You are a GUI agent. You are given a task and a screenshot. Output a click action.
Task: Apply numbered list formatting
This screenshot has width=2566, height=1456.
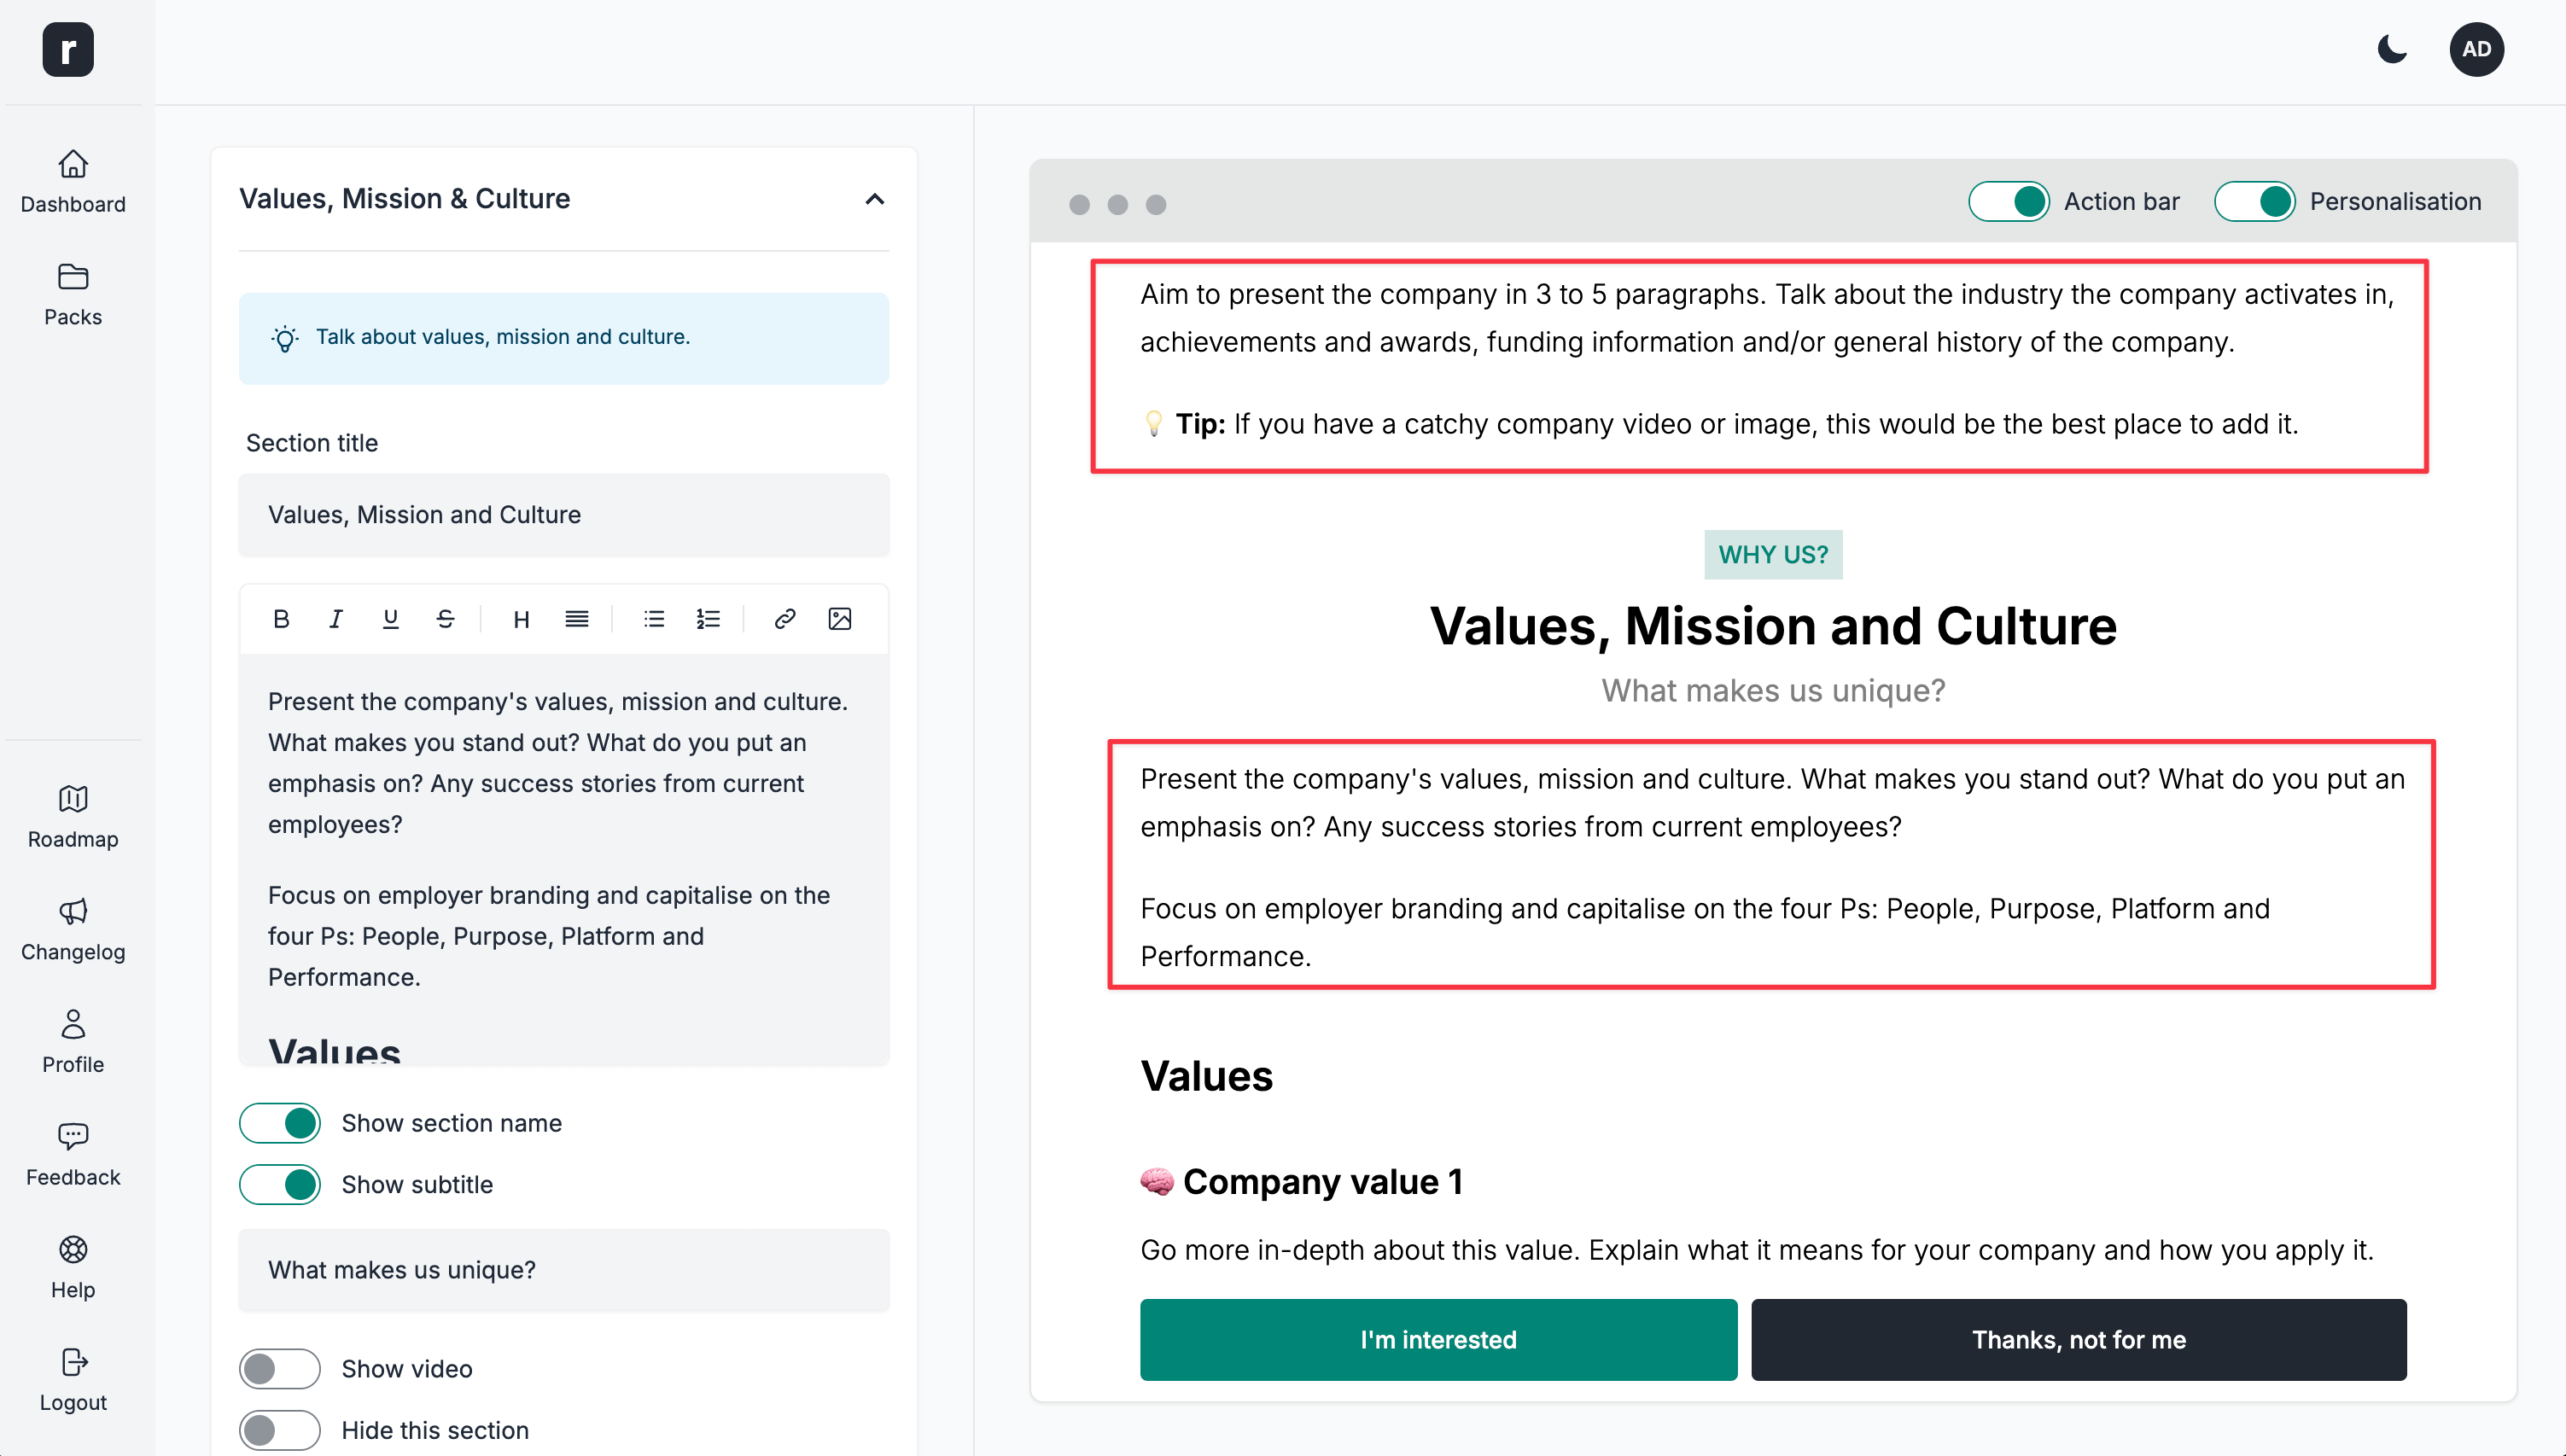click(x=708, y=619)
